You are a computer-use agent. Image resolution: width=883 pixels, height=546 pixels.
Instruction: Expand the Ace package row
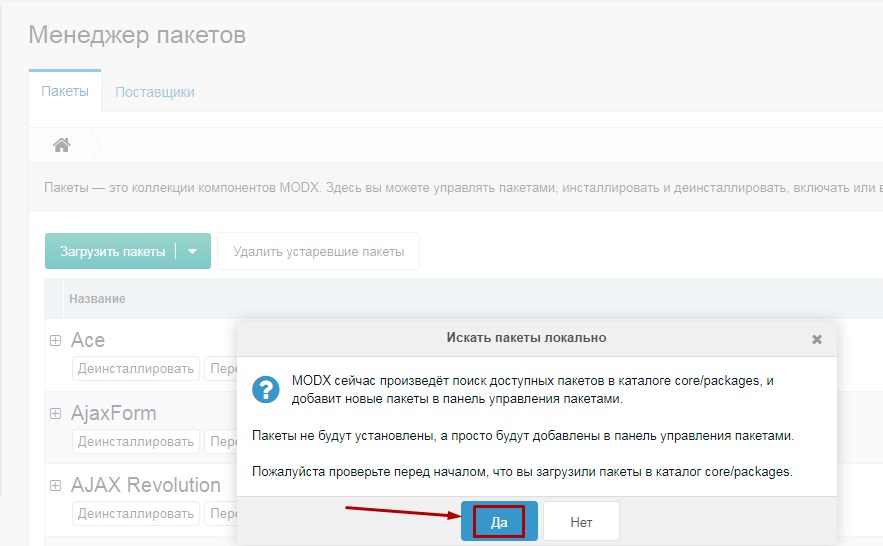(56, 341)
